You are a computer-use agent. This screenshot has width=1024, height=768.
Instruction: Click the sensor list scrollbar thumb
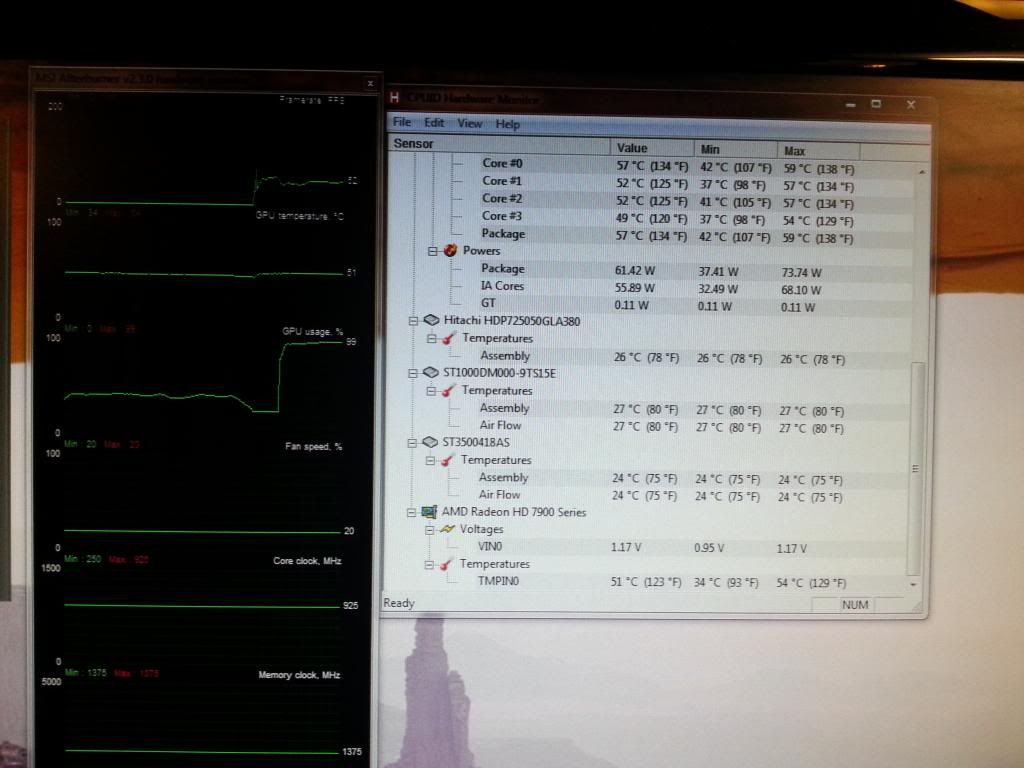click(916, 468)
